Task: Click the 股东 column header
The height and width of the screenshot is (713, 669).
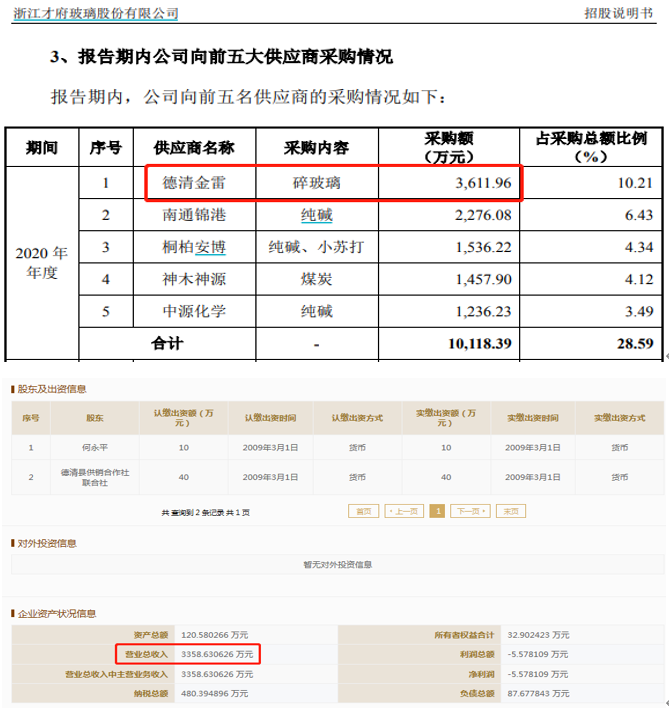Action: pos(95,418)
